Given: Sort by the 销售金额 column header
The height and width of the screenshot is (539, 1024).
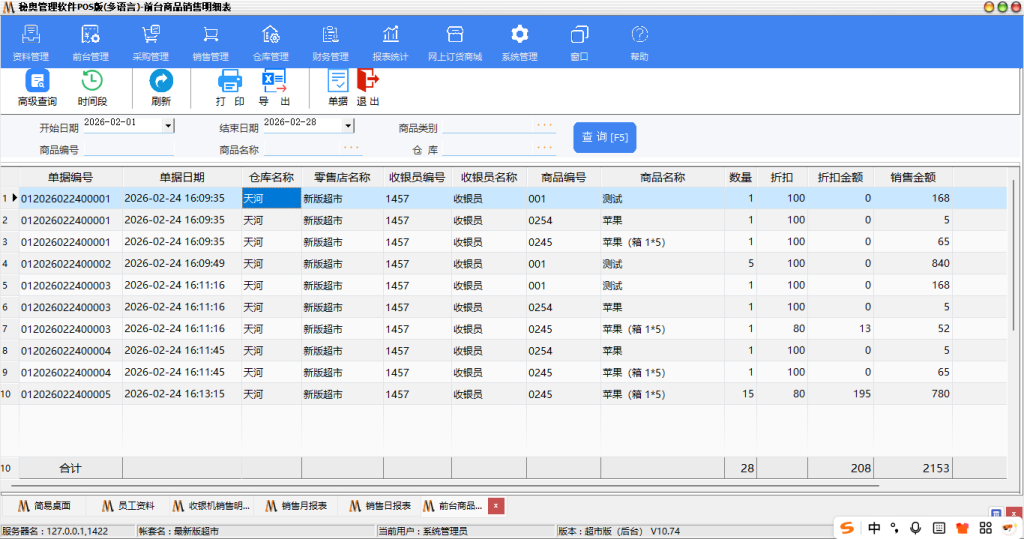Looking at the screenshot, I should [x=912, y=177].
